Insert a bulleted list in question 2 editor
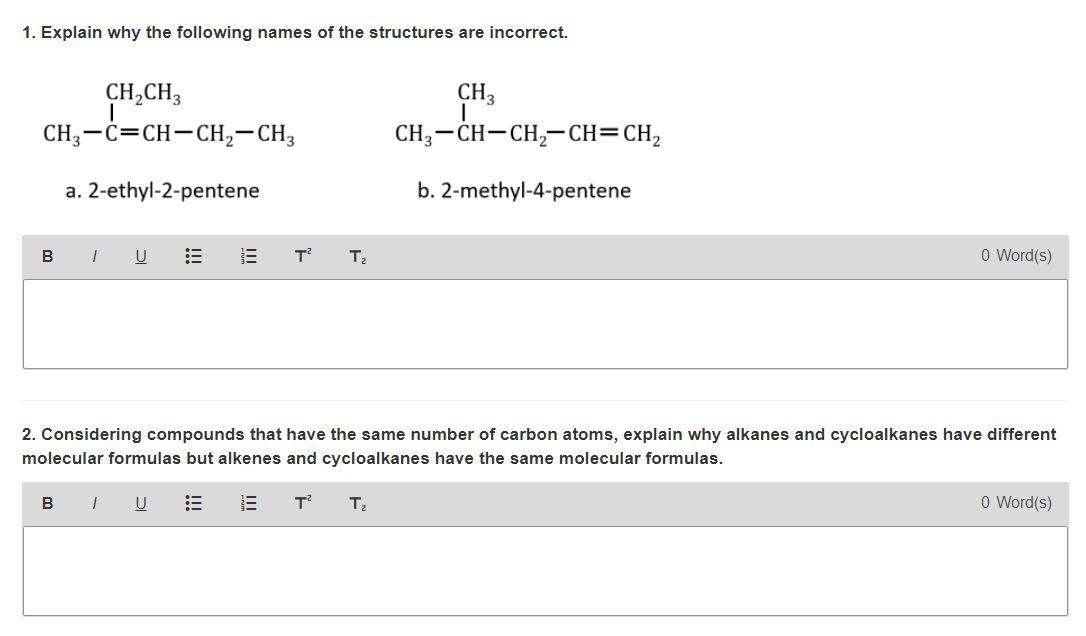 [192, 504]
